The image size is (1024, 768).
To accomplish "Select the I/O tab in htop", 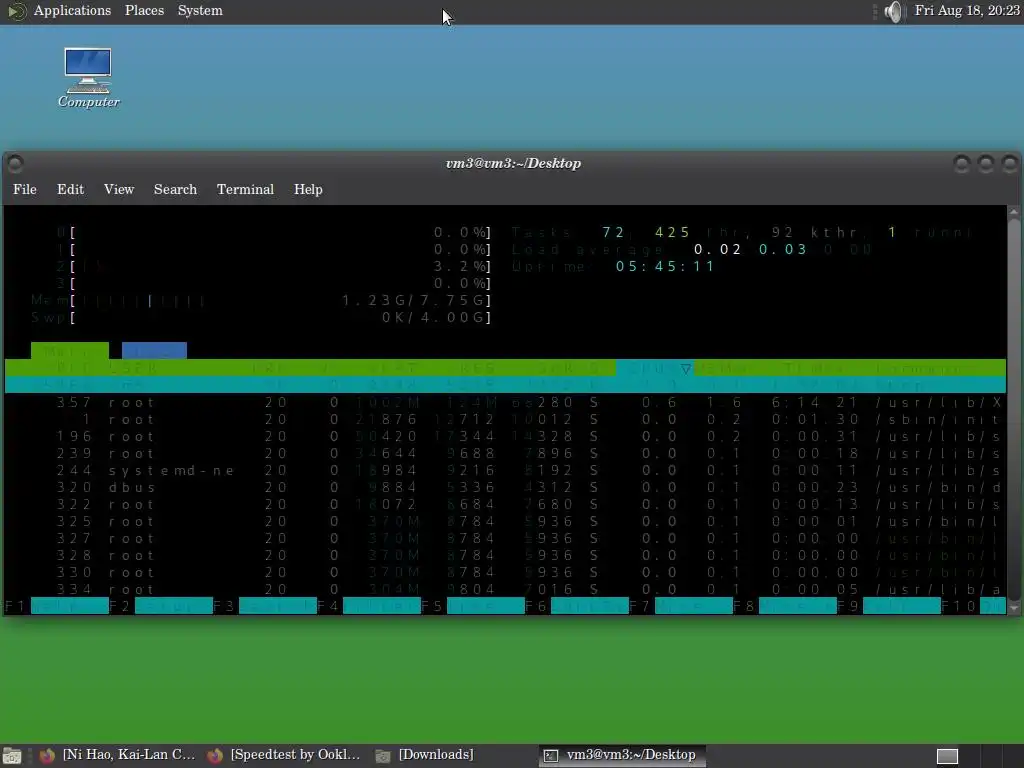I will pyautogui.click(x=154, y=351).
